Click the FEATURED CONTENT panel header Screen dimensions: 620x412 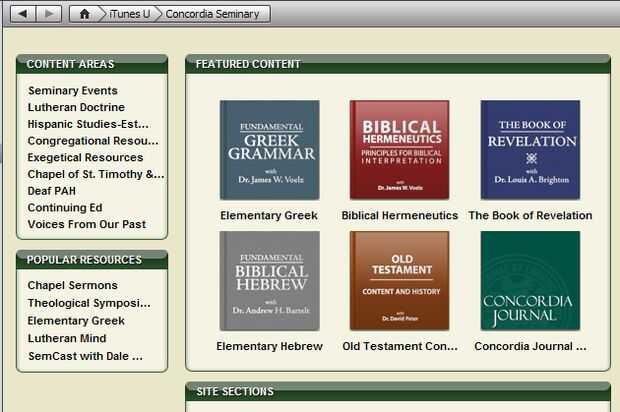tap(398, 64)
